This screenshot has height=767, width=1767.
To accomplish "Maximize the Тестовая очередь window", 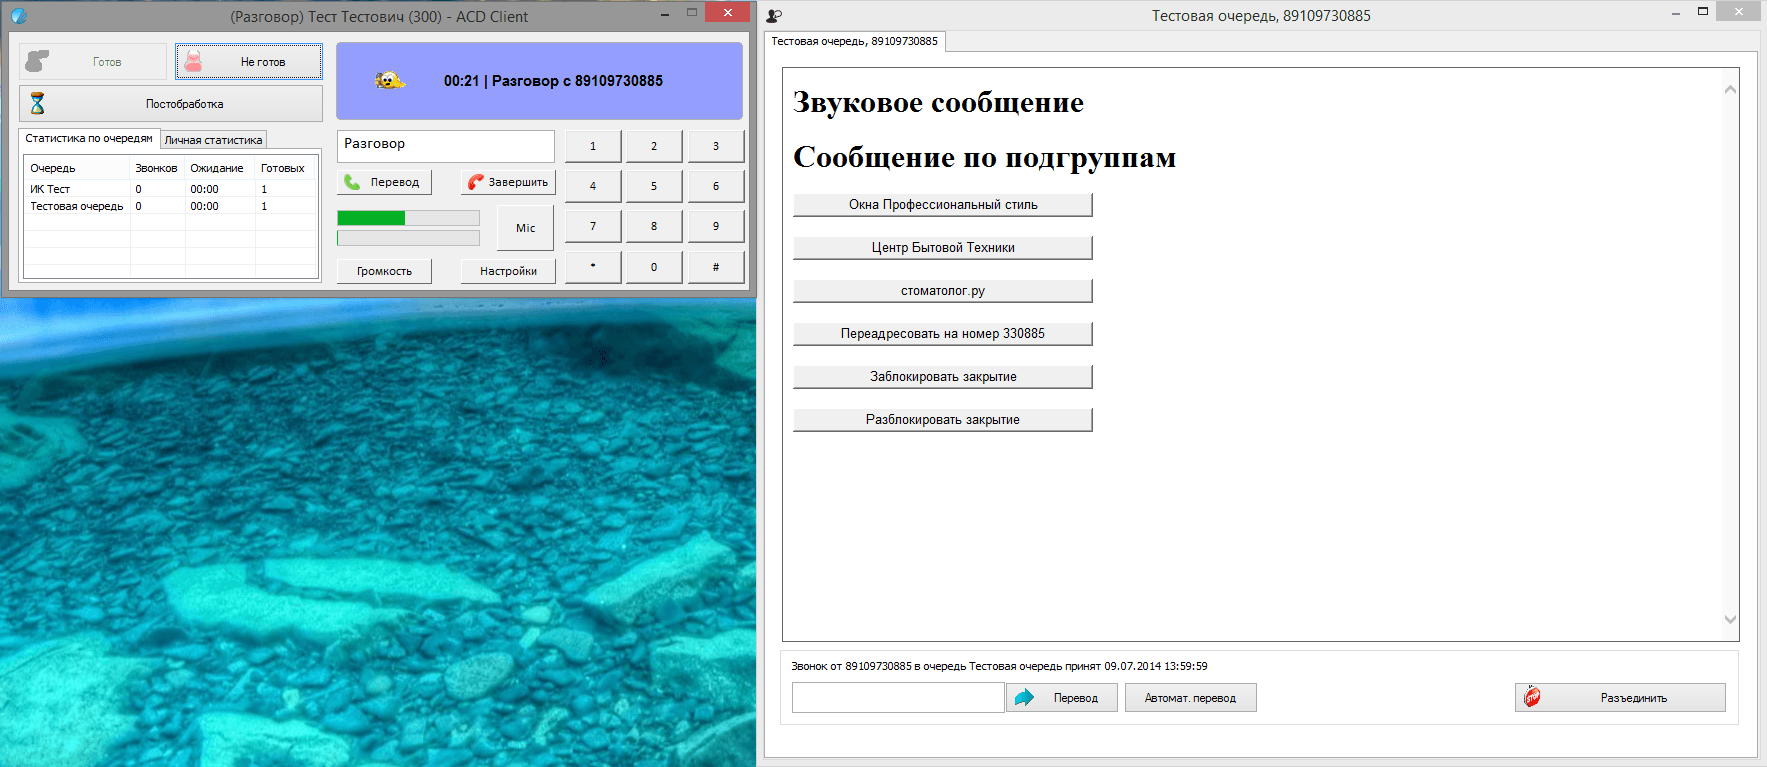I will click(1703, 12).
